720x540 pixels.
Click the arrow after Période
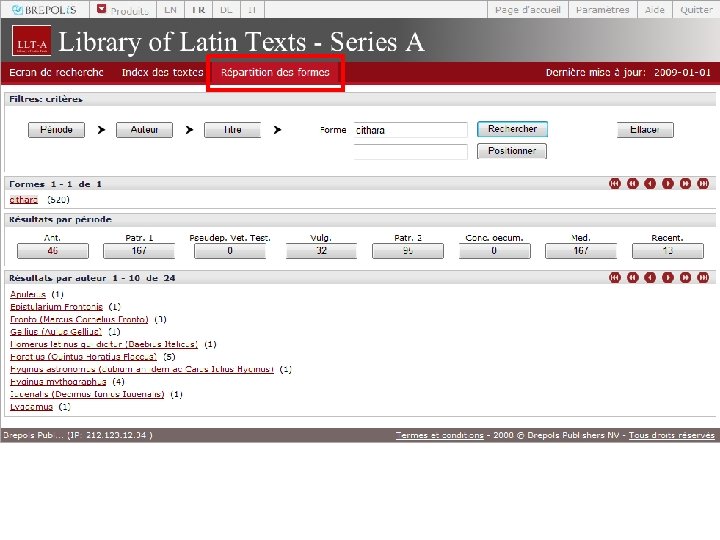[101, 130]
